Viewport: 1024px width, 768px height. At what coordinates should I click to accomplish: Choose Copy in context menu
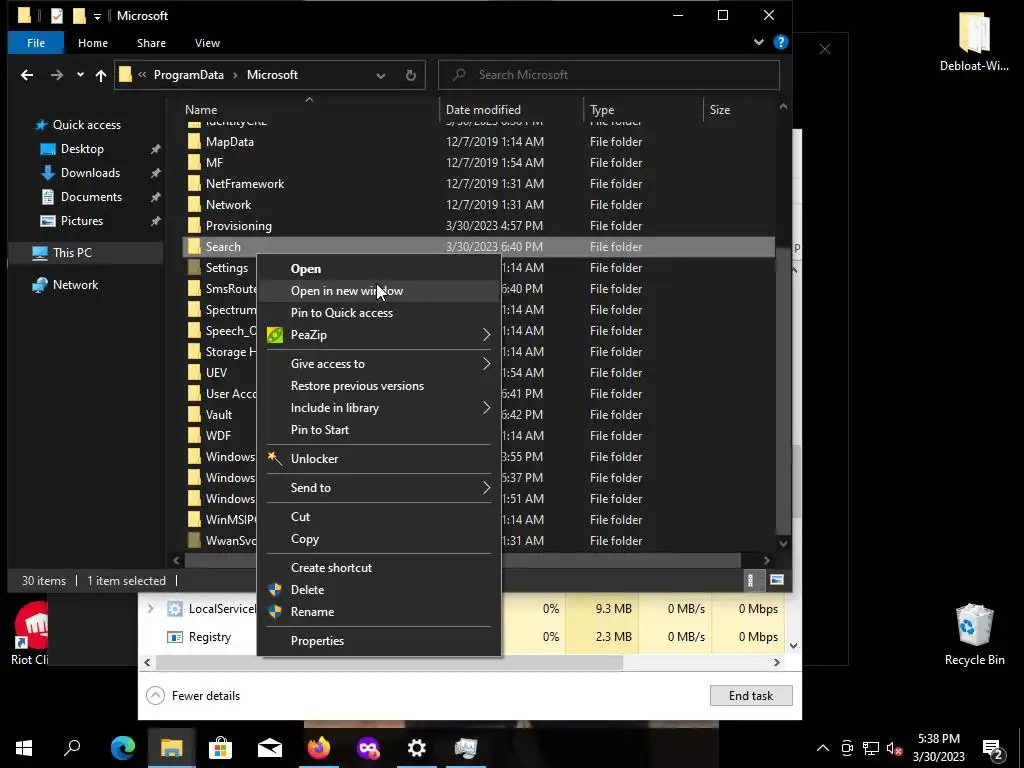coord(379,539)
